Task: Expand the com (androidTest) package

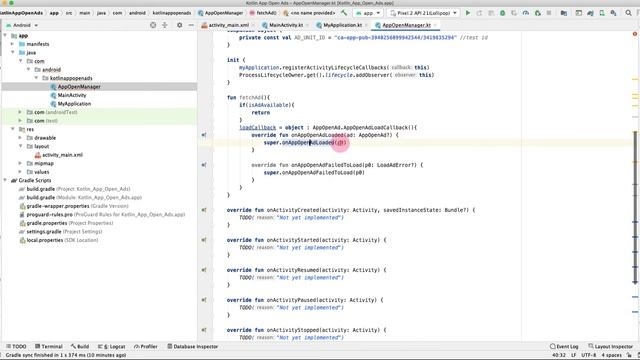Action: point(20,112)
